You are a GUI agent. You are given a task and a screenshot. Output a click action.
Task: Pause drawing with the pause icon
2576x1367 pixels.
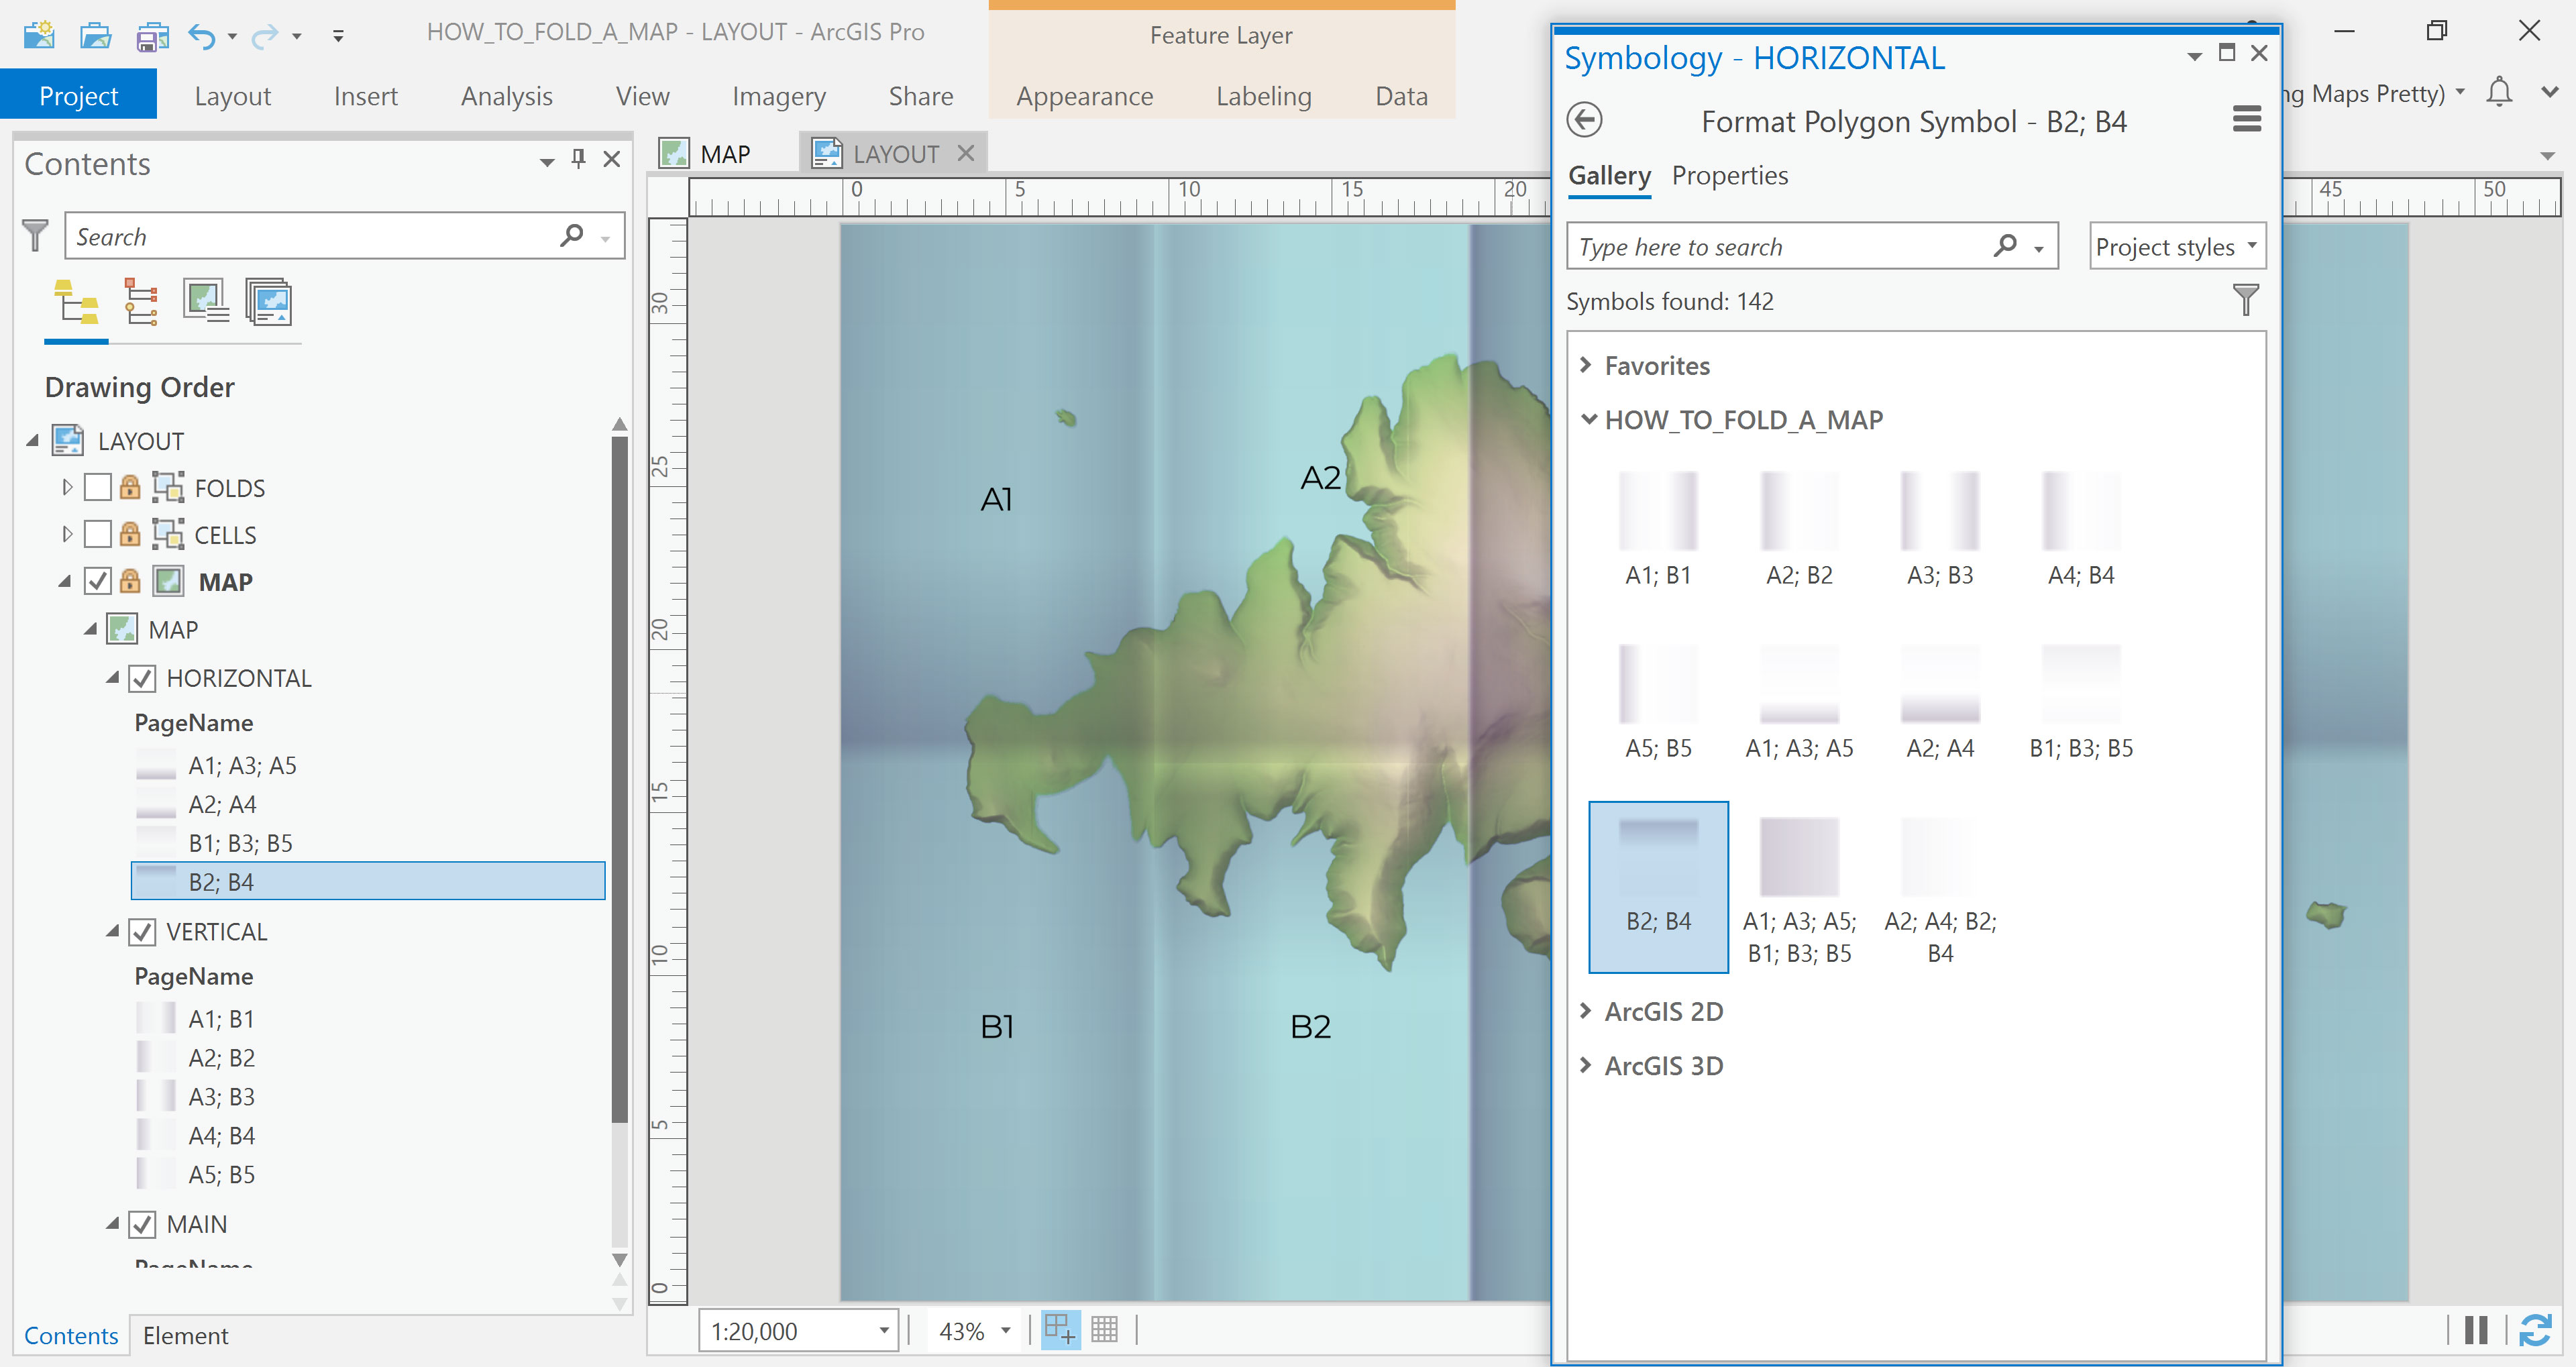pyautogui.click(x=2476, y=1330)
